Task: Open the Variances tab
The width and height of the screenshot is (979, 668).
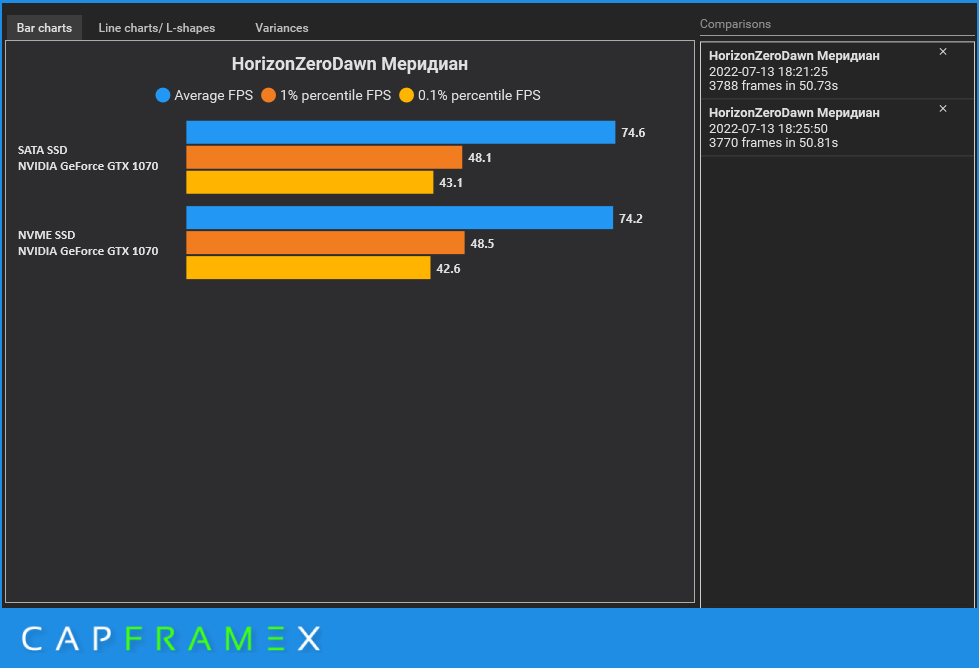Action: pos(282,28)
